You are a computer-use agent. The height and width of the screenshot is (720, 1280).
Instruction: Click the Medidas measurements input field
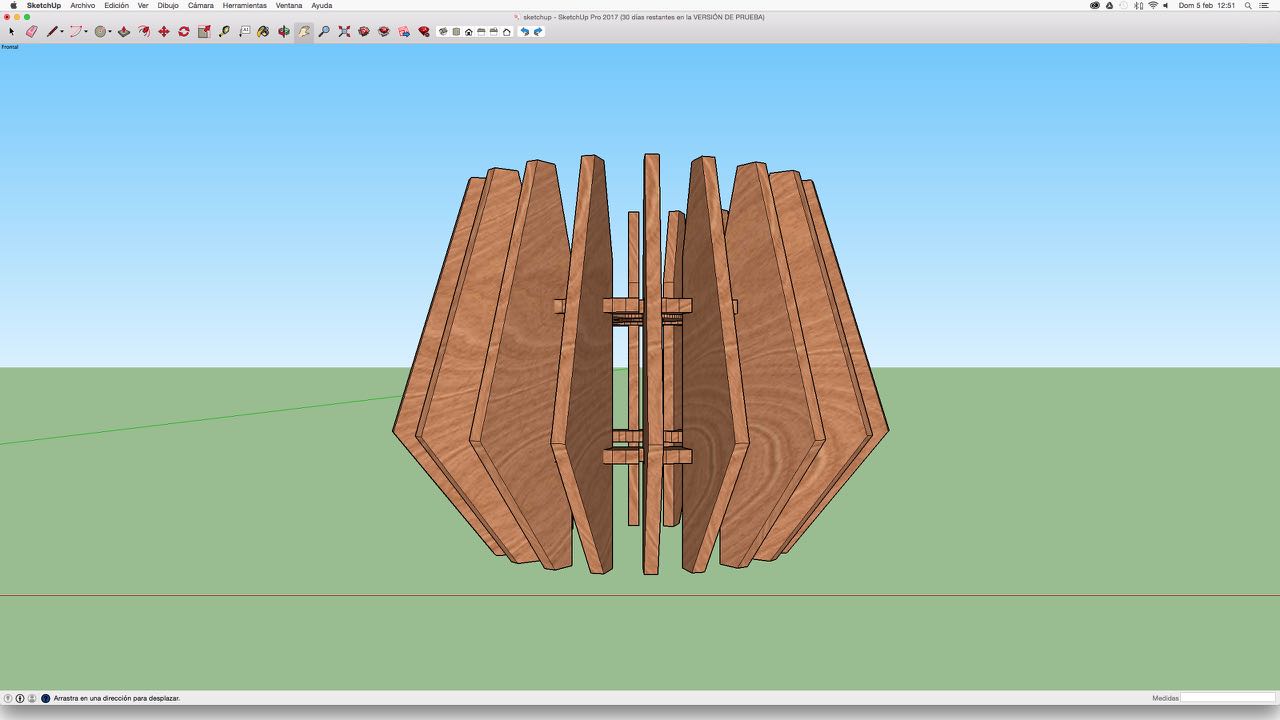[1227, 698]
